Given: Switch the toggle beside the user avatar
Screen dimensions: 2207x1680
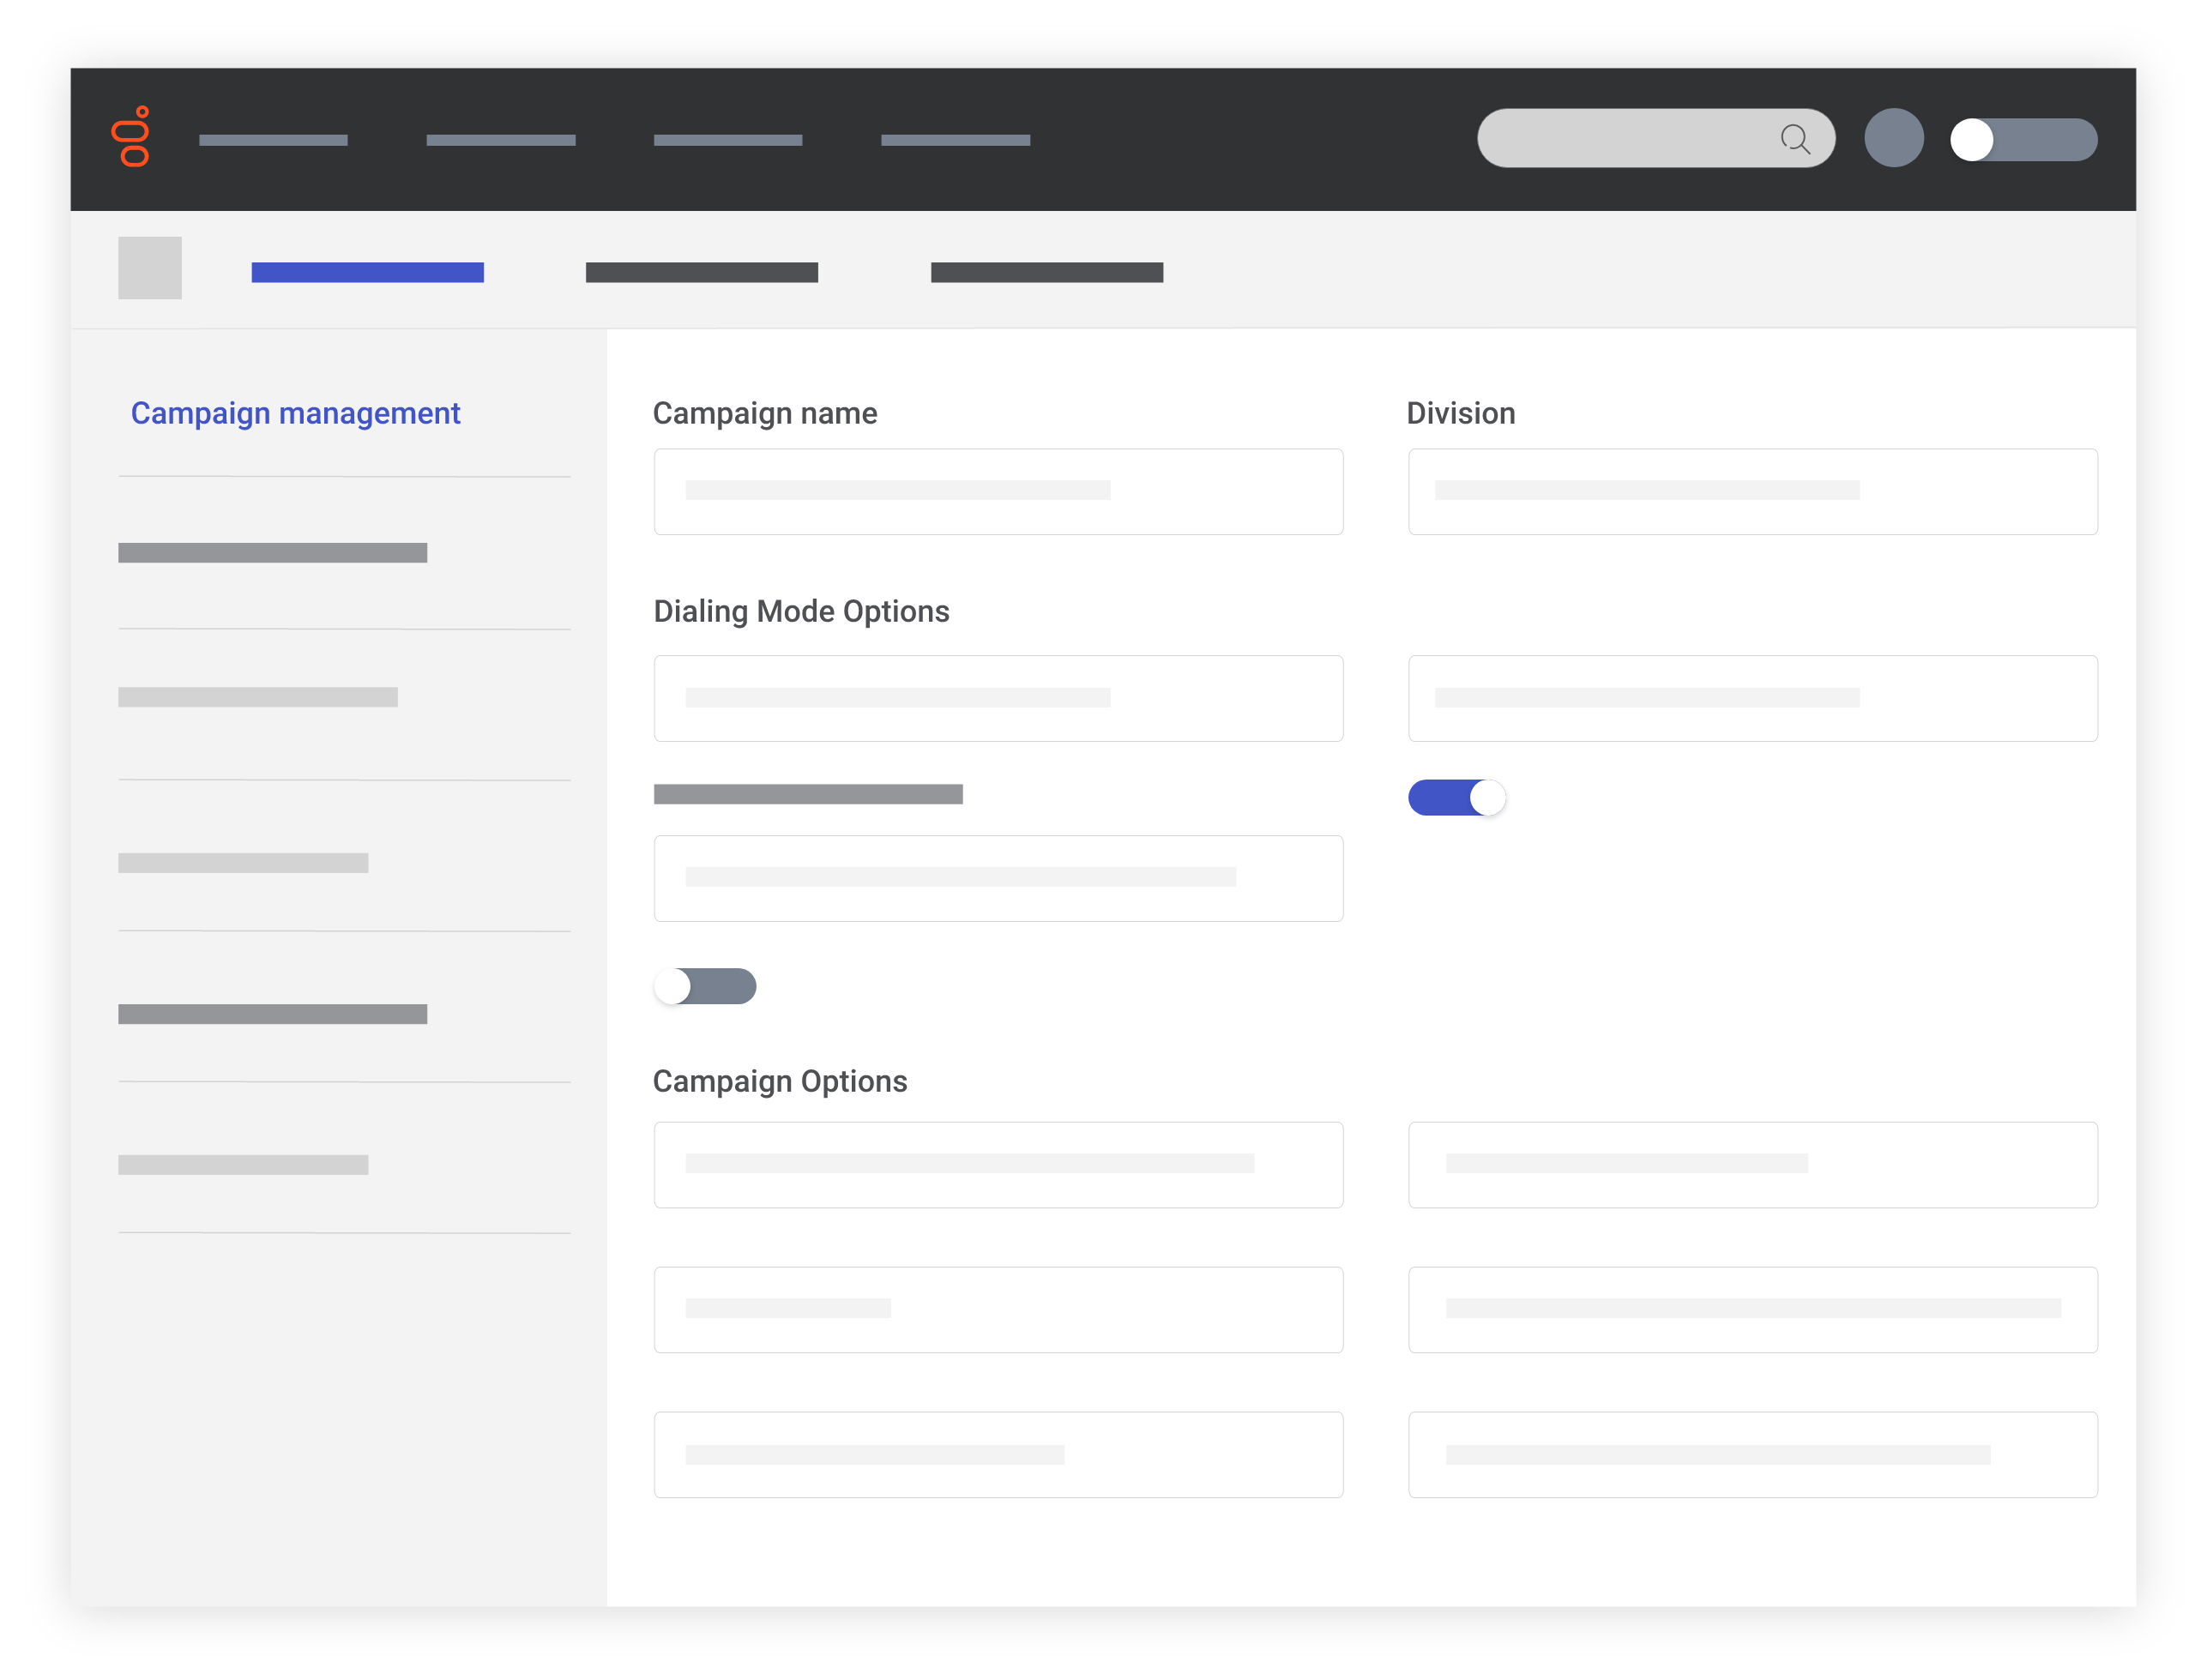Looking at the screenshot, I should tap(2023, 139).
